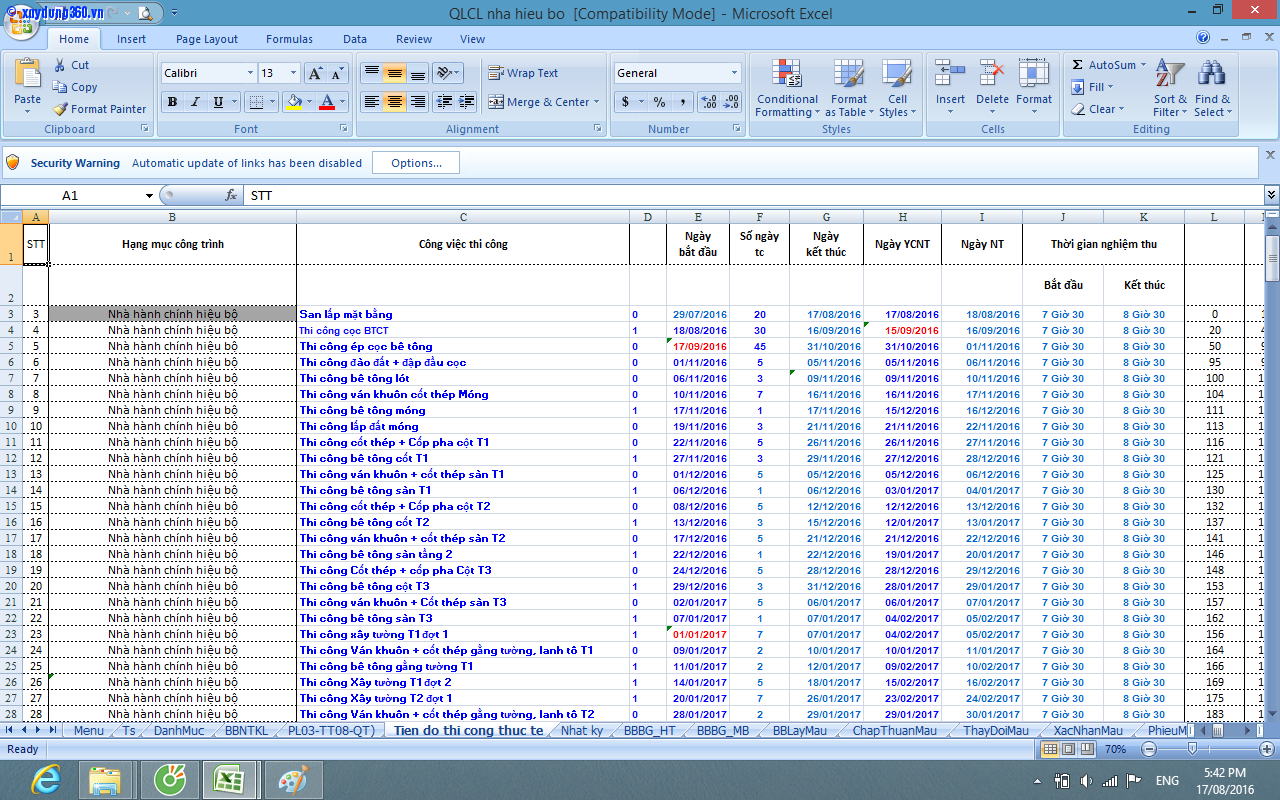
Task: Click Increase Decimal icon
Action: (709, 102)
